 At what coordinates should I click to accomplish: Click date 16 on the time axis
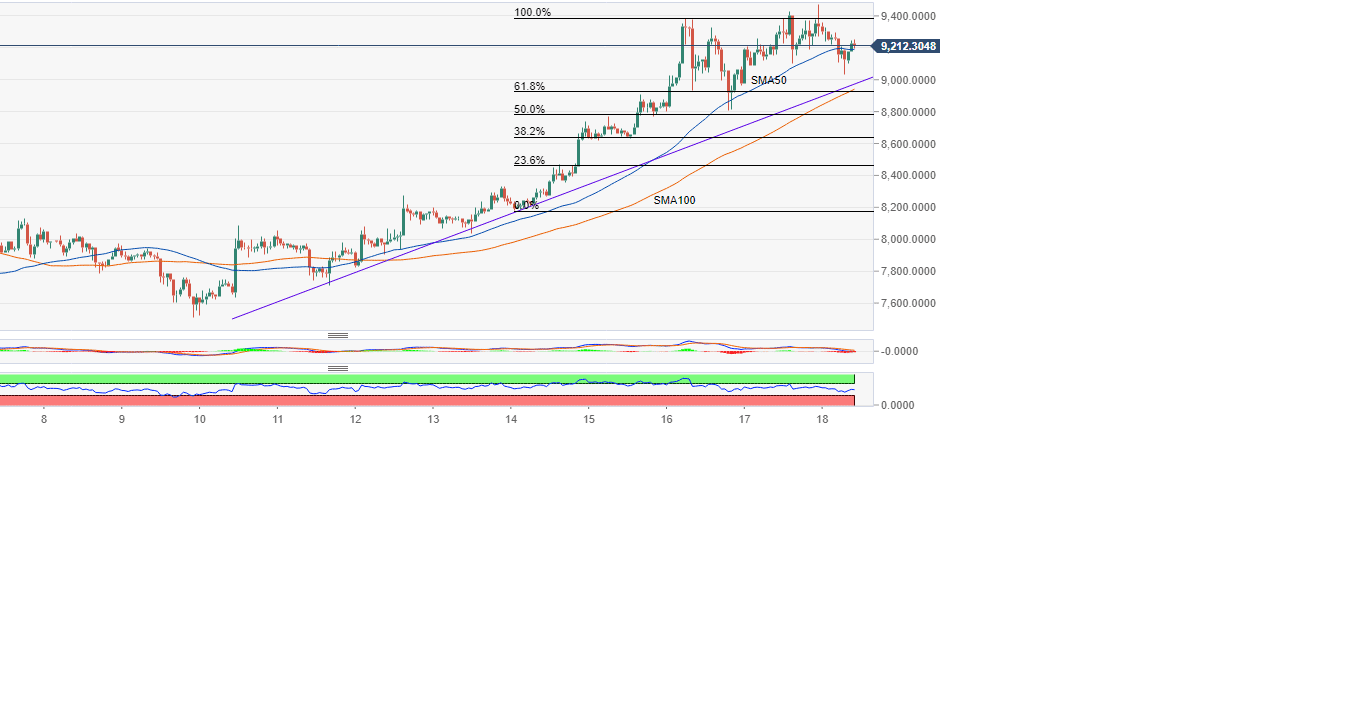pyautogui.click(x=666, y=421)
